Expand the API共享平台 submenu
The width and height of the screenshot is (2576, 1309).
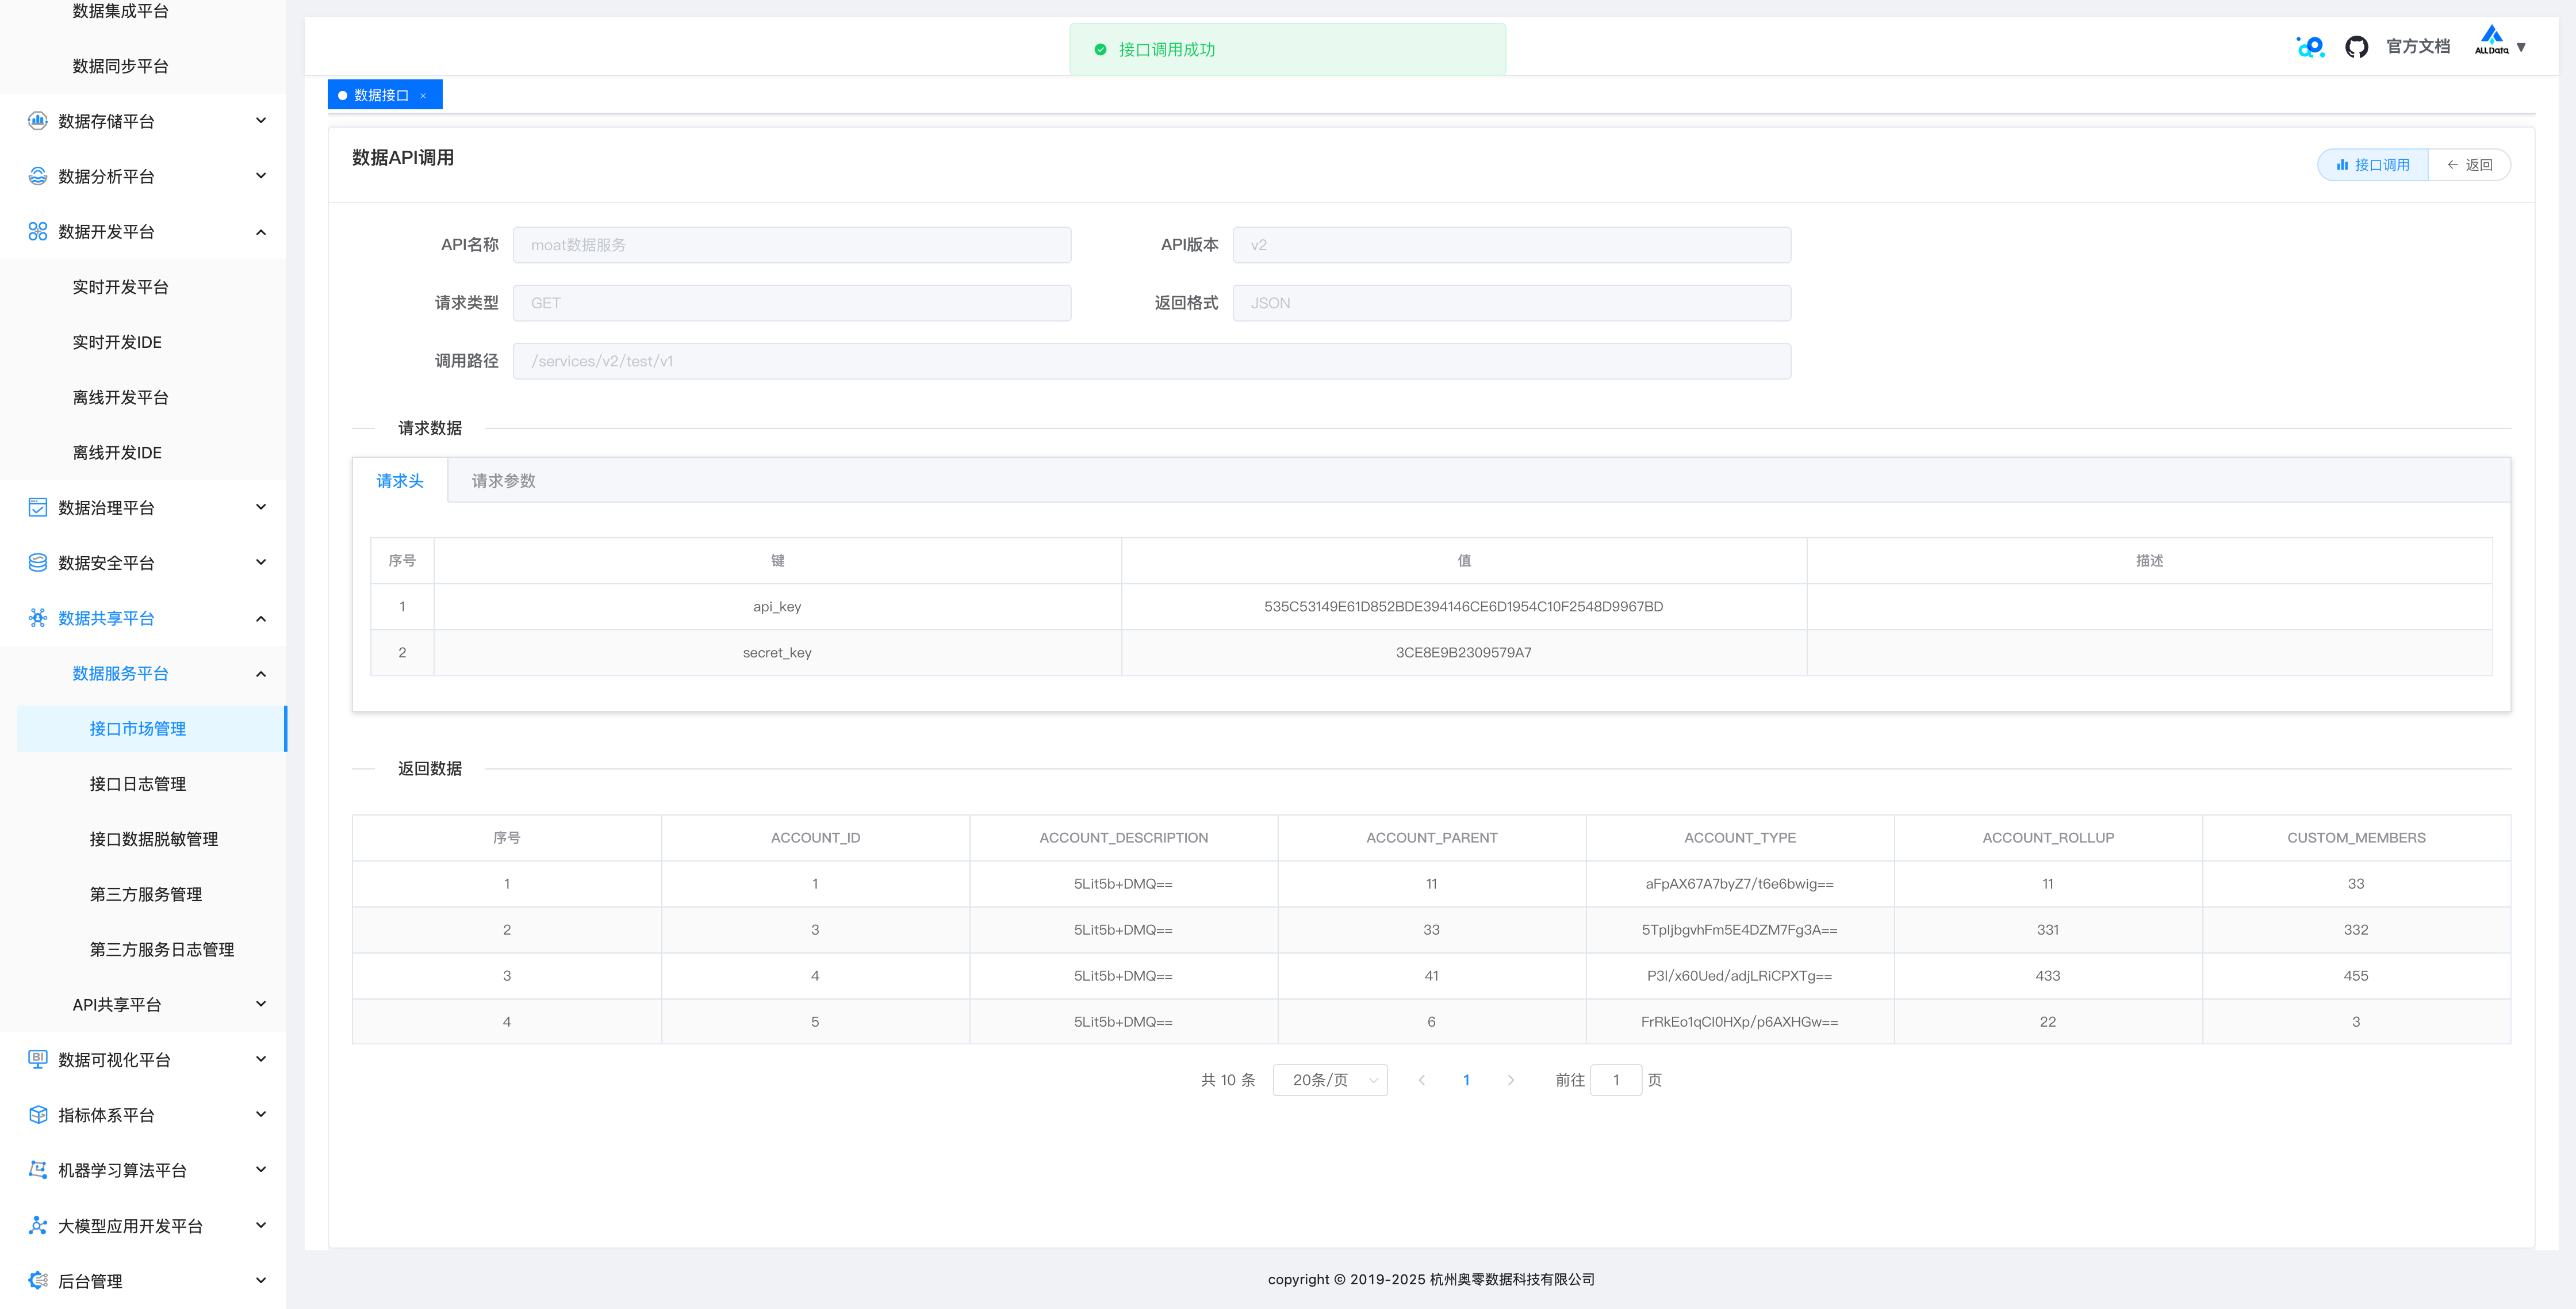(261, 1004)
